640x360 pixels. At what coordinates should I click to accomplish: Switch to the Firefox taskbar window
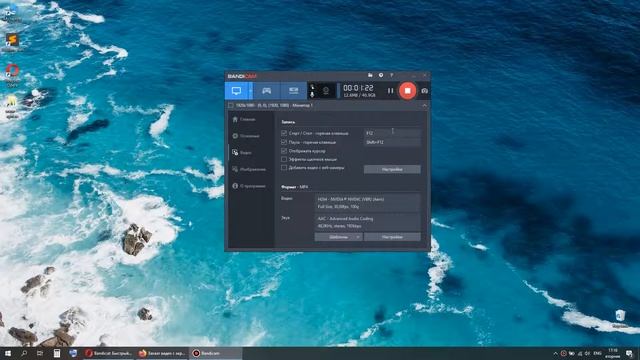(162, 353)
